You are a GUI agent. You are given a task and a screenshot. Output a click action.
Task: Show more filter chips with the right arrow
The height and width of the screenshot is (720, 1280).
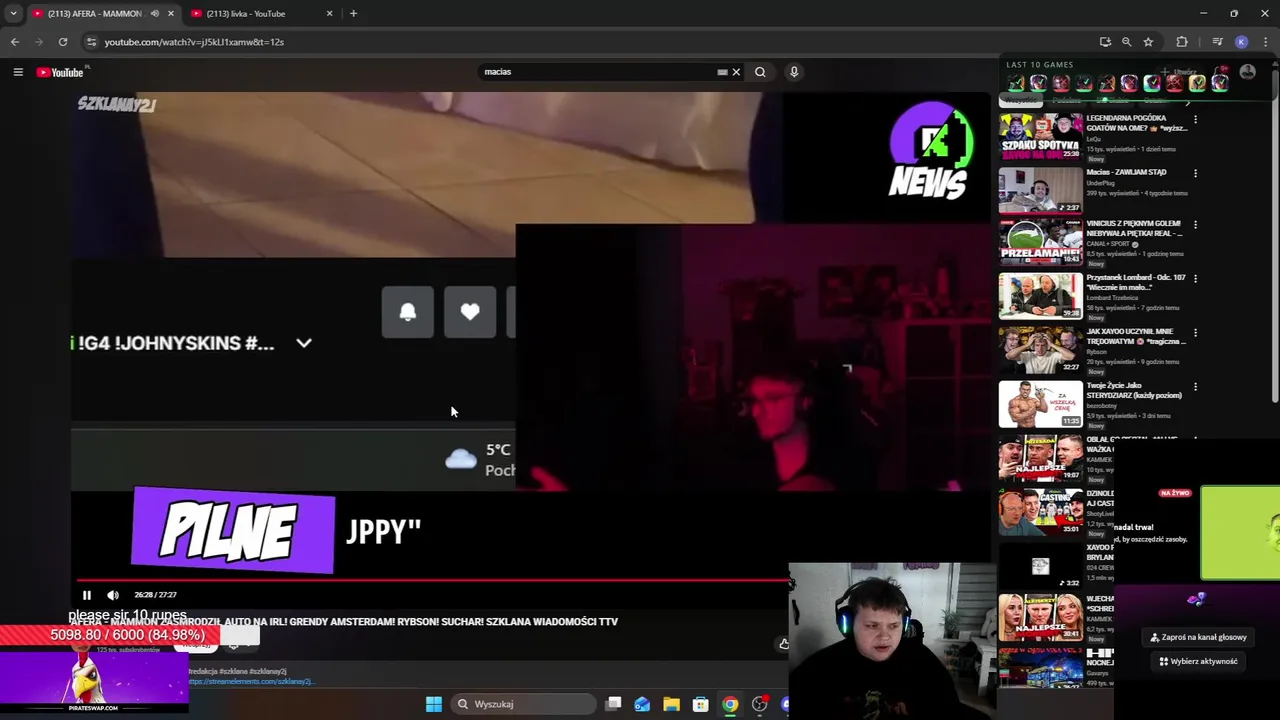[1188, 102]
